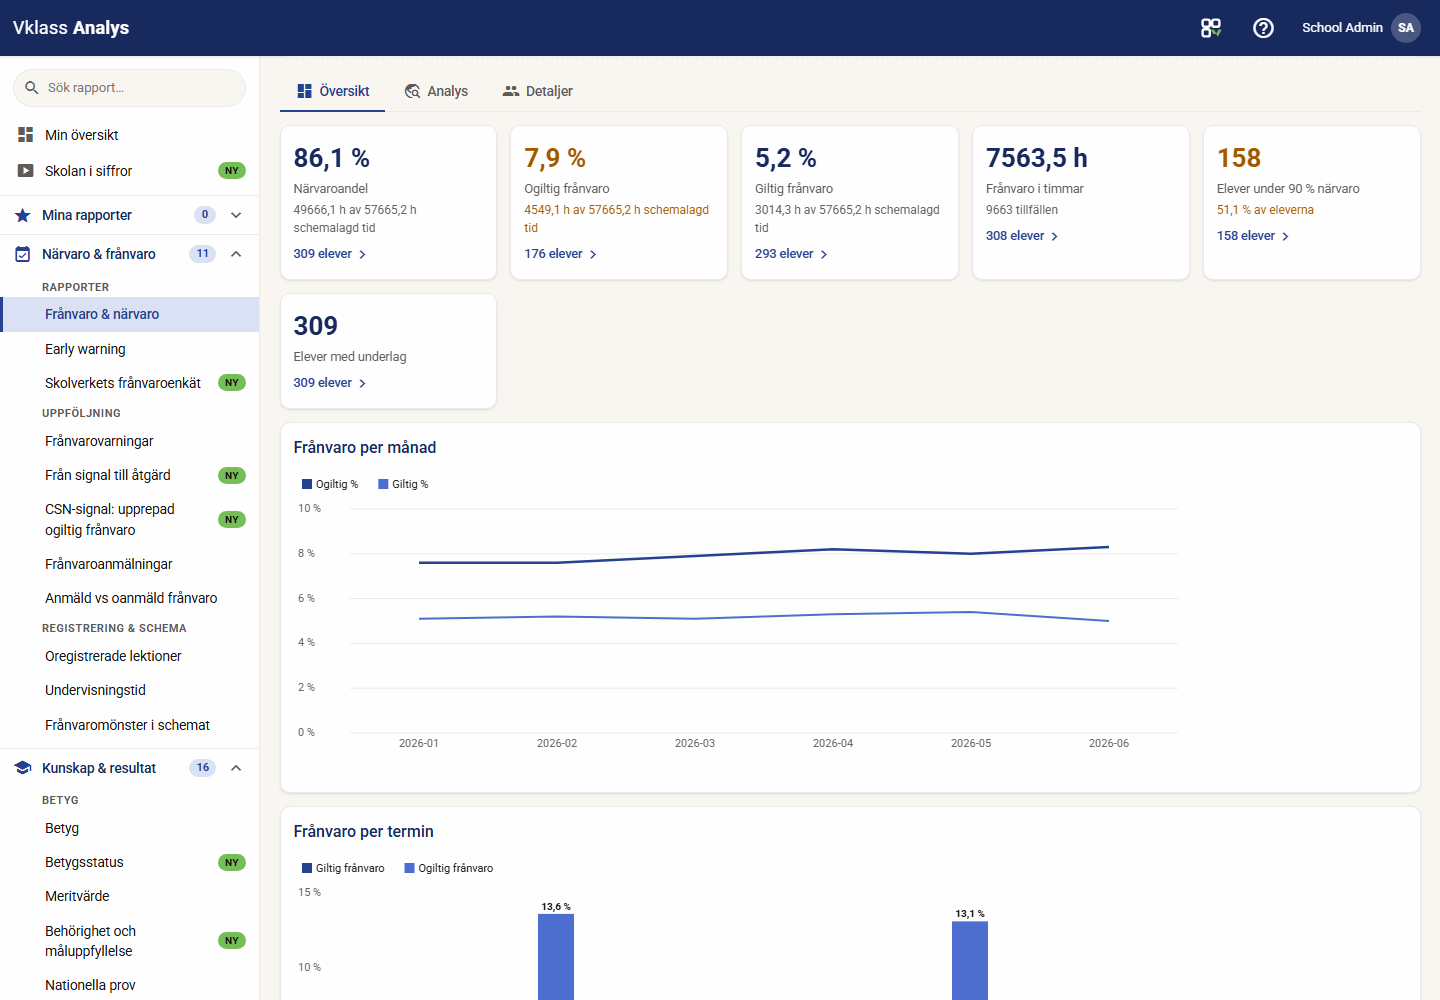The height and width of the screenshot is (1000, 1440).
Task: Click the Analys tab chart-search icon
Action: (412, 91)
